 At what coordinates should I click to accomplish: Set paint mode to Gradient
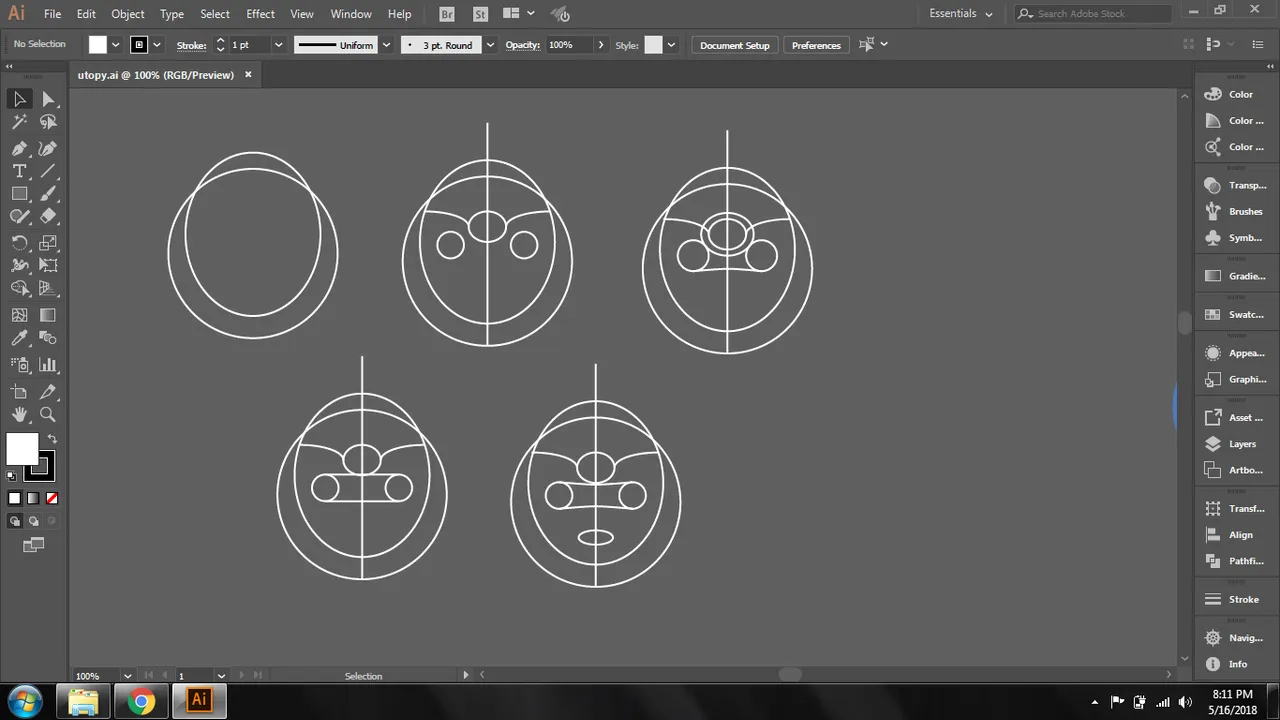pos(33,498)
